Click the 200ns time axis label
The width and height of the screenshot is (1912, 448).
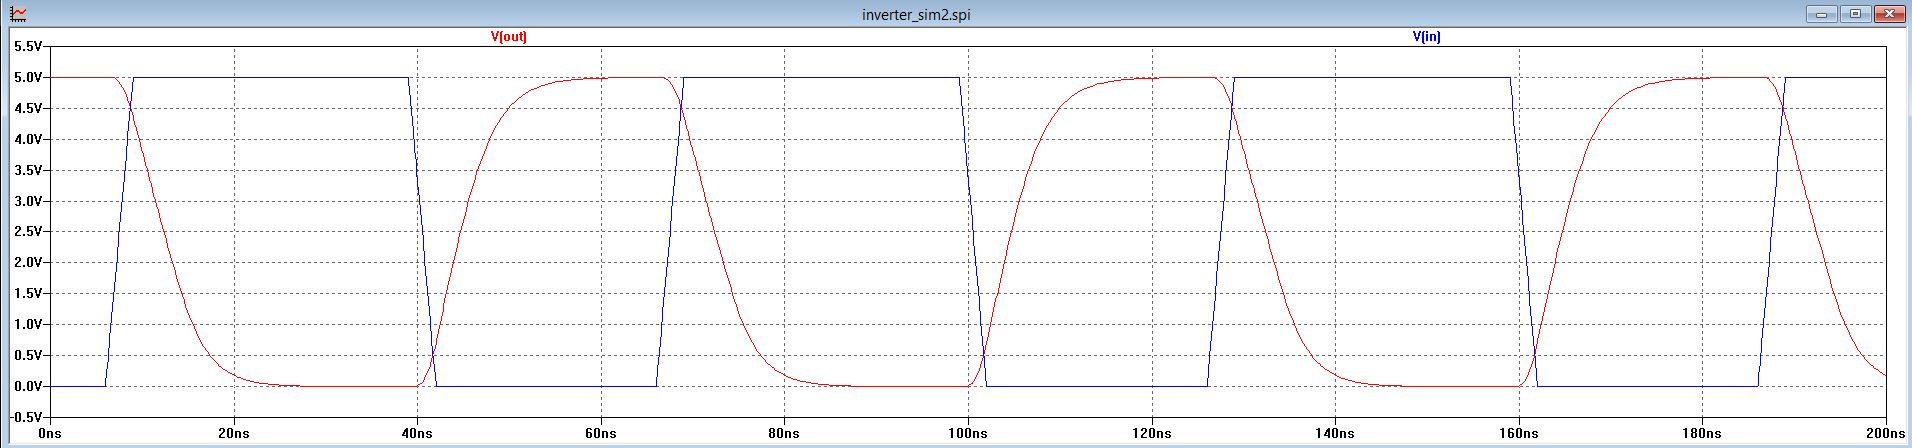pyautogui.click(x=1886, y=434)
